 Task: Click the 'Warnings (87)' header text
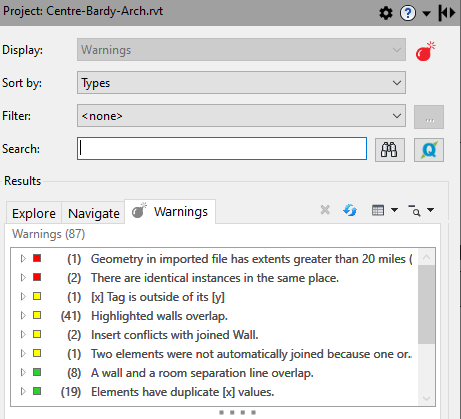(x=49, y=234)
